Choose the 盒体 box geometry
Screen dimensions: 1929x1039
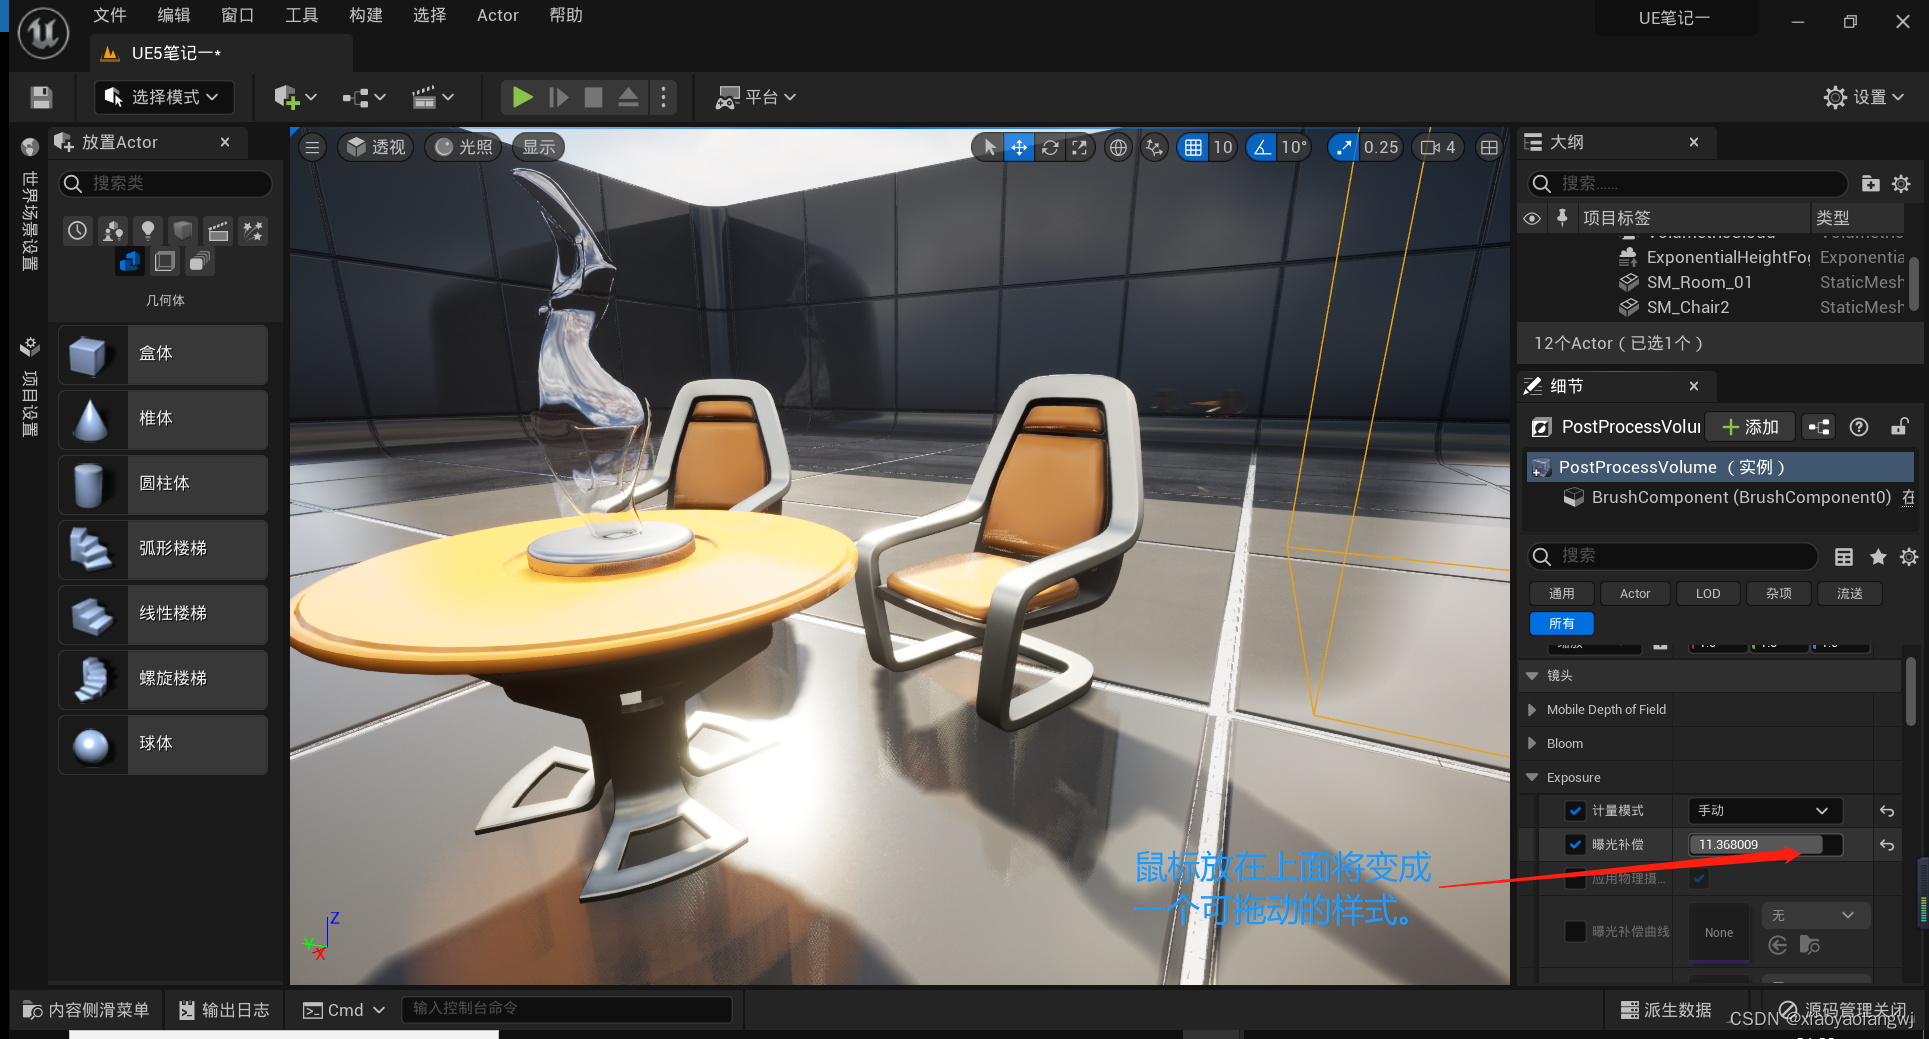pyautogui.click(x=163, y=354)
